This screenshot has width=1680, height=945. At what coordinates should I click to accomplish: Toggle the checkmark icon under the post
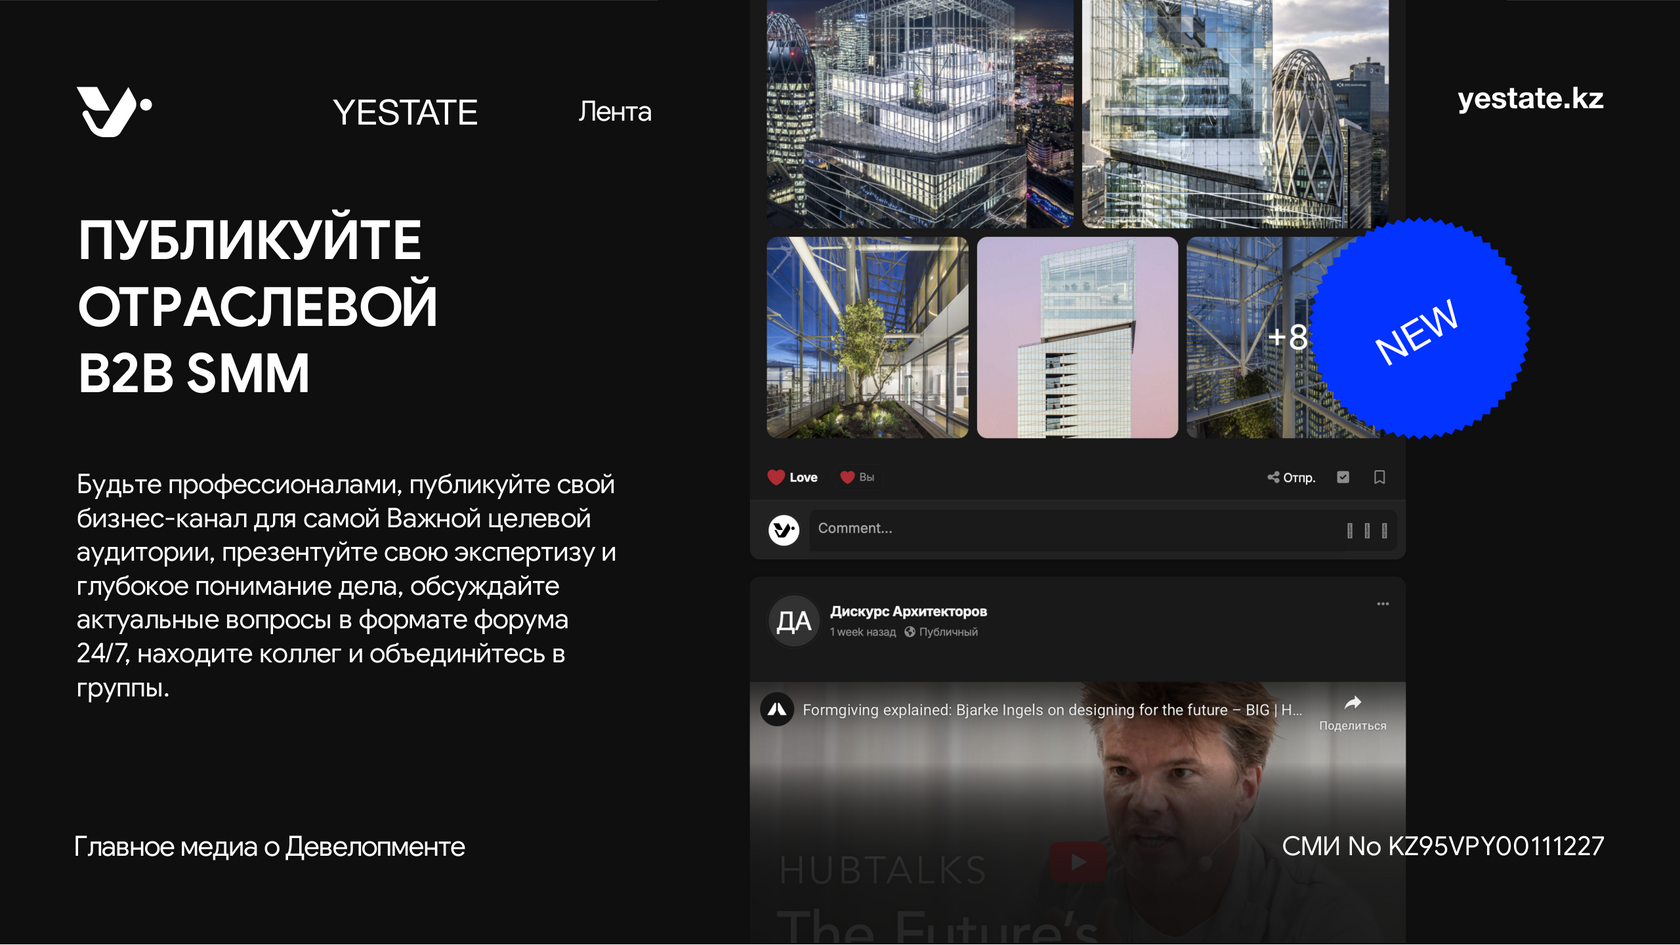(1343, 477)
